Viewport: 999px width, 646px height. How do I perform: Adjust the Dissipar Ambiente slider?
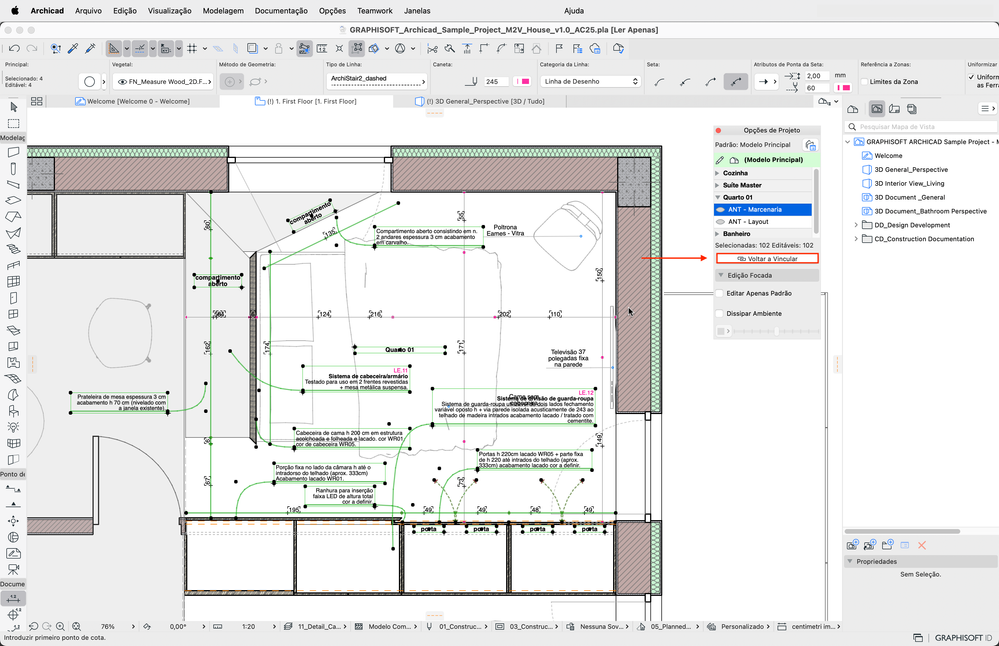[776, 331]
